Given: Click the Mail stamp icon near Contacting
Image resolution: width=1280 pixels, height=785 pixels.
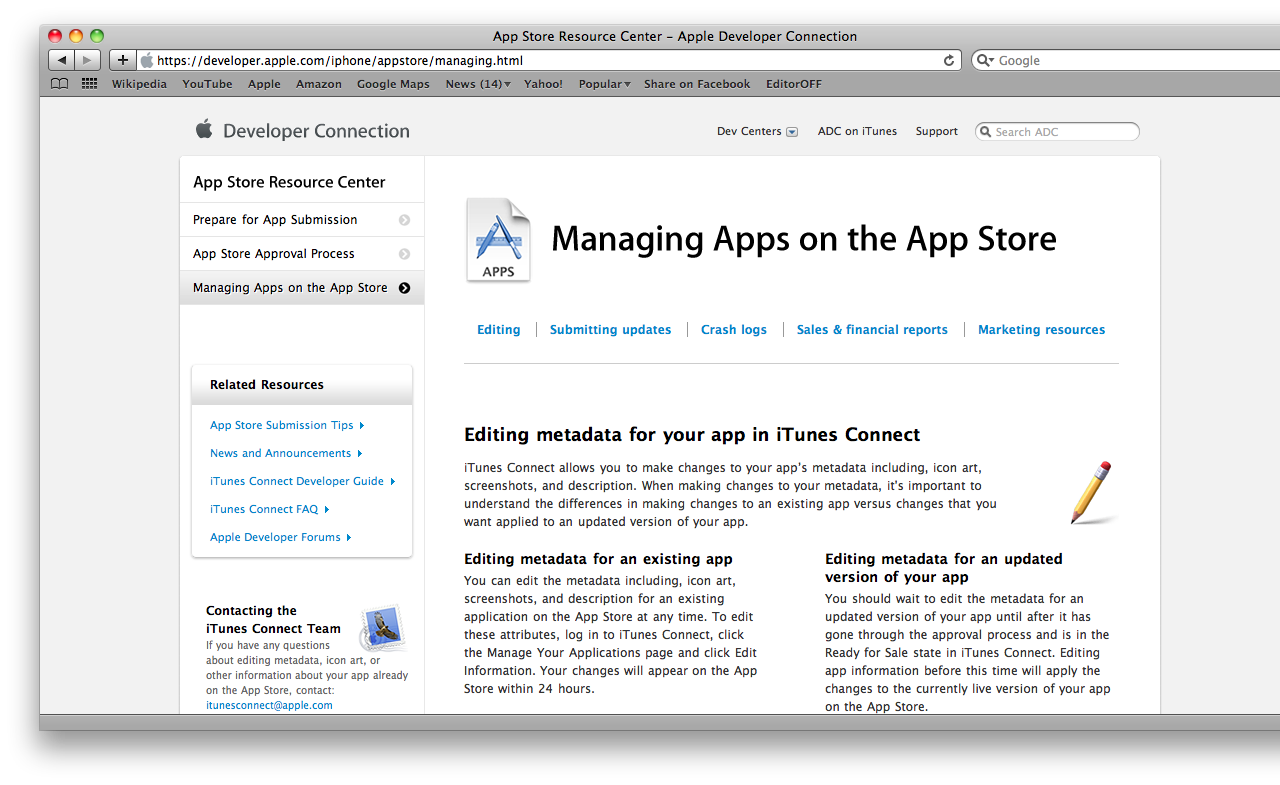Looking at the screenshot, I should 382,628.
